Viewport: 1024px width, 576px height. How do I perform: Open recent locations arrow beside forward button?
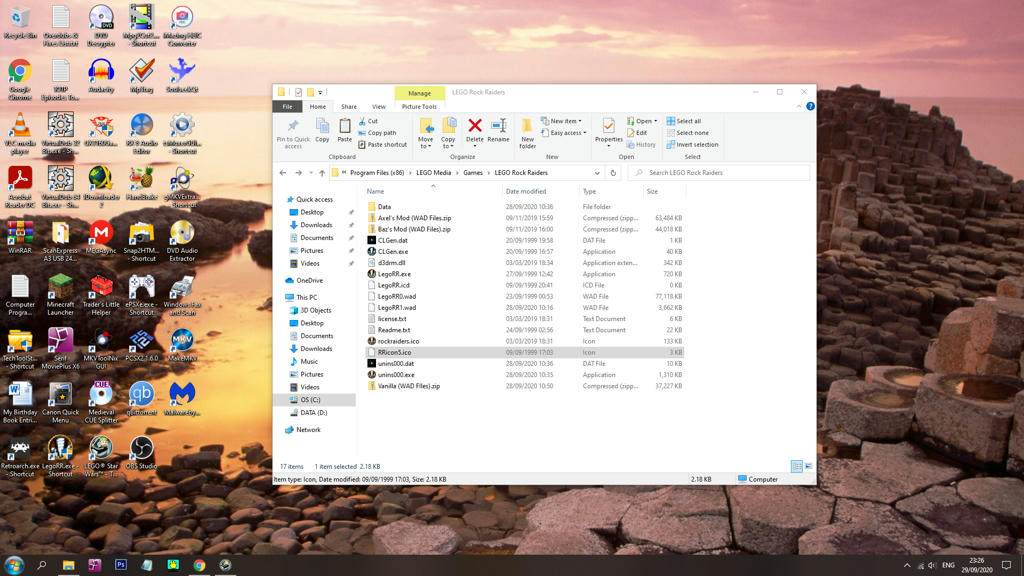pyautogui.click(x=311, y=173)
